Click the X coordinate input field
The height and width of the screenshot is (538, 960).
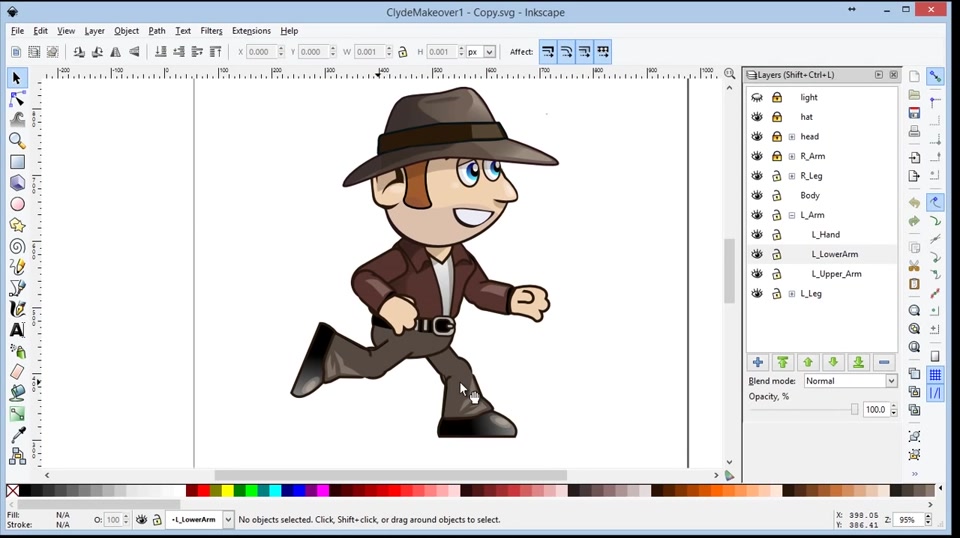click(263, 52)
